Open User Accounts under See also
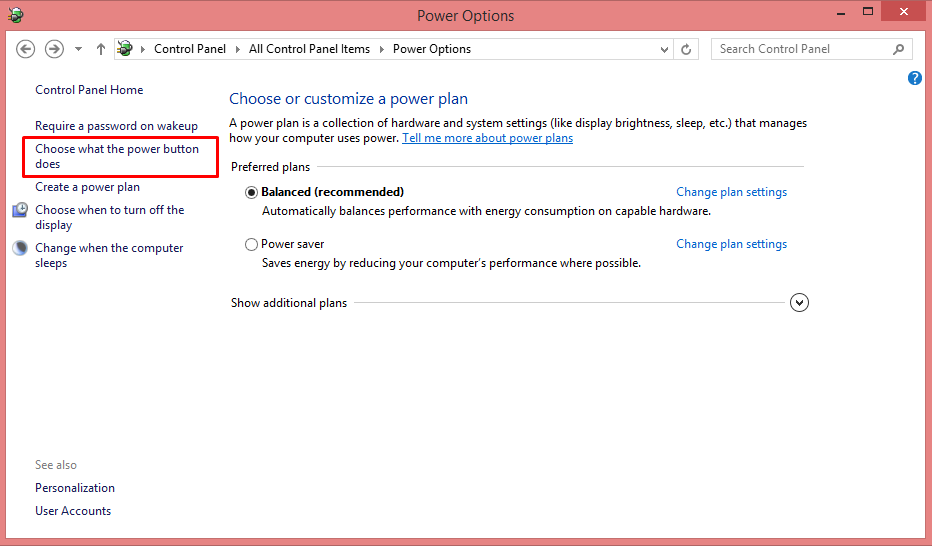The image size is (932, 546). (73, 511)
